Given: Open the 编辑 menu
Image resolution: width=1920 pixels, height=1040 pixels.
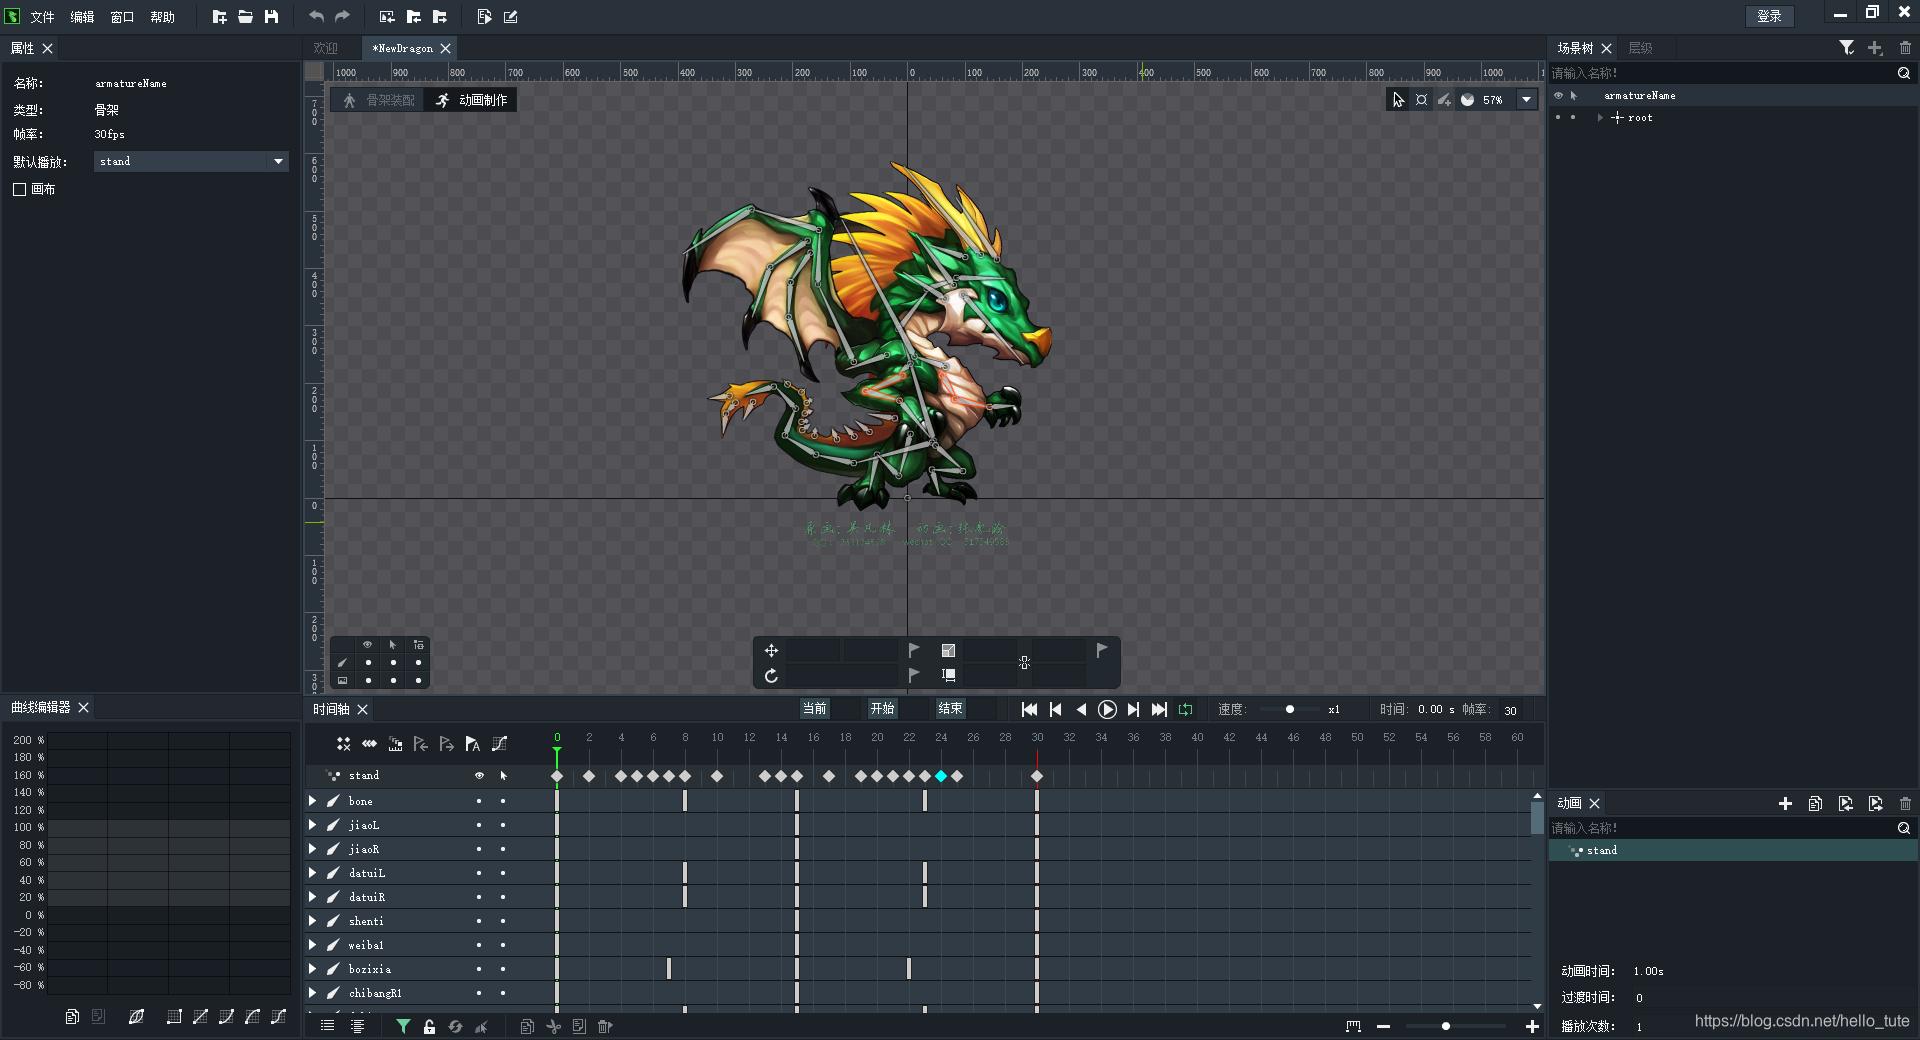Looking at the screenshot, I should coord(82,17).
